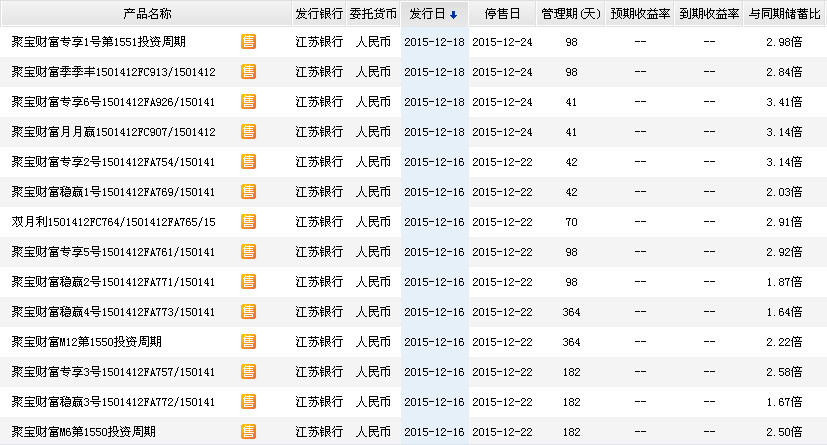The height and width of the screenshot is (445, 827).
Task: Sort by 委托货币 column header
Action: coord(373,14)
